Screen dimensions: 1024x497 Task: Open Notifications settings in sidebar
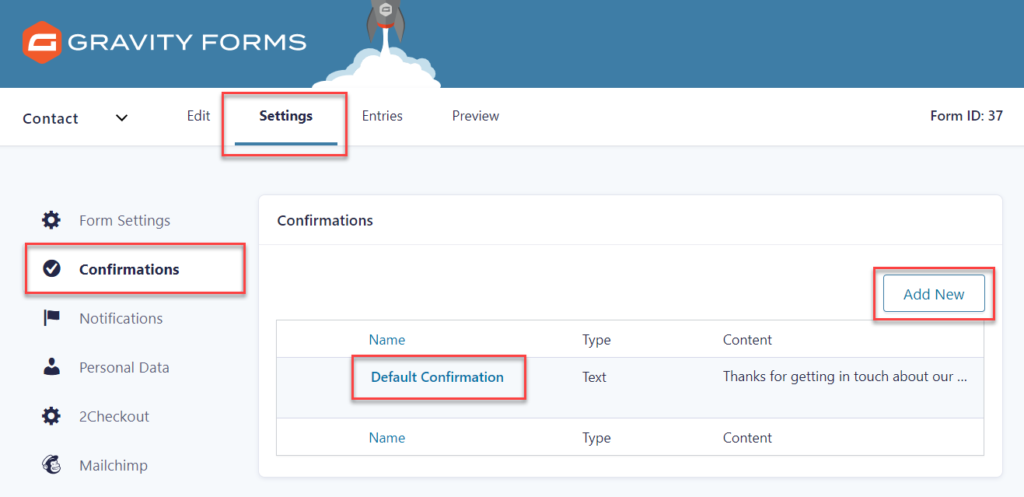tap(121, 318)
